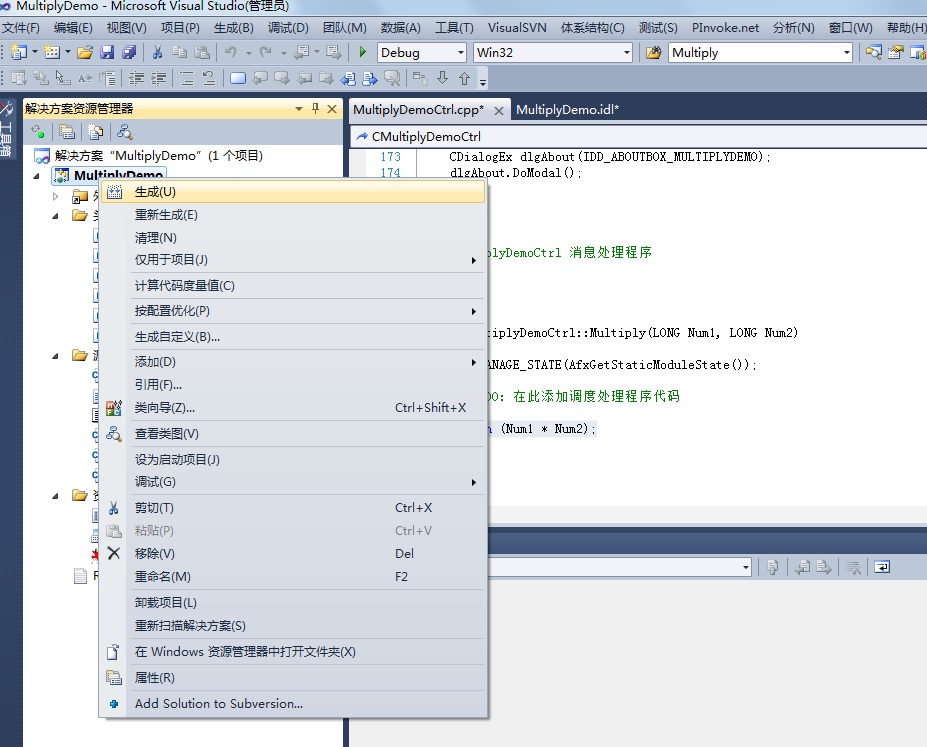927x747 pixels.
Task: Open the Win32 platform dropdown
Action: pyautogui.click(x=627, y=53)
